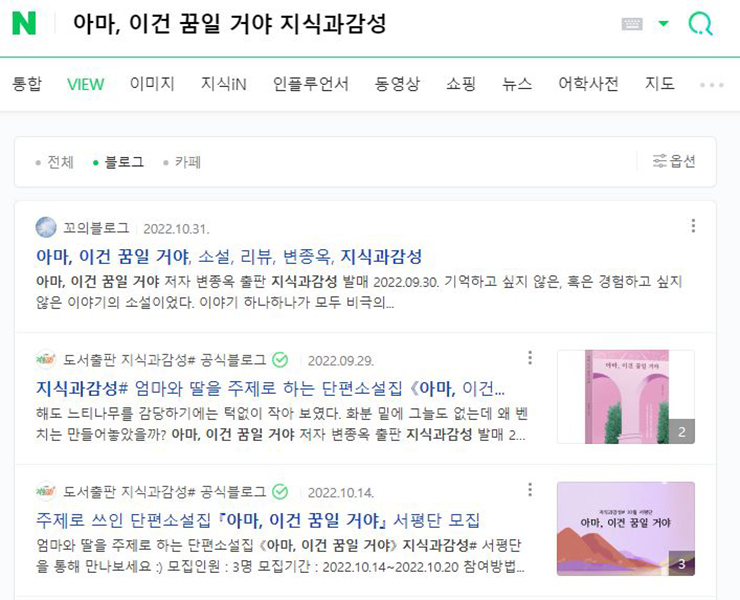Open more options for the 2022.10.14 post
Viewport: 740px width, 600px height.
pos(530,490)
